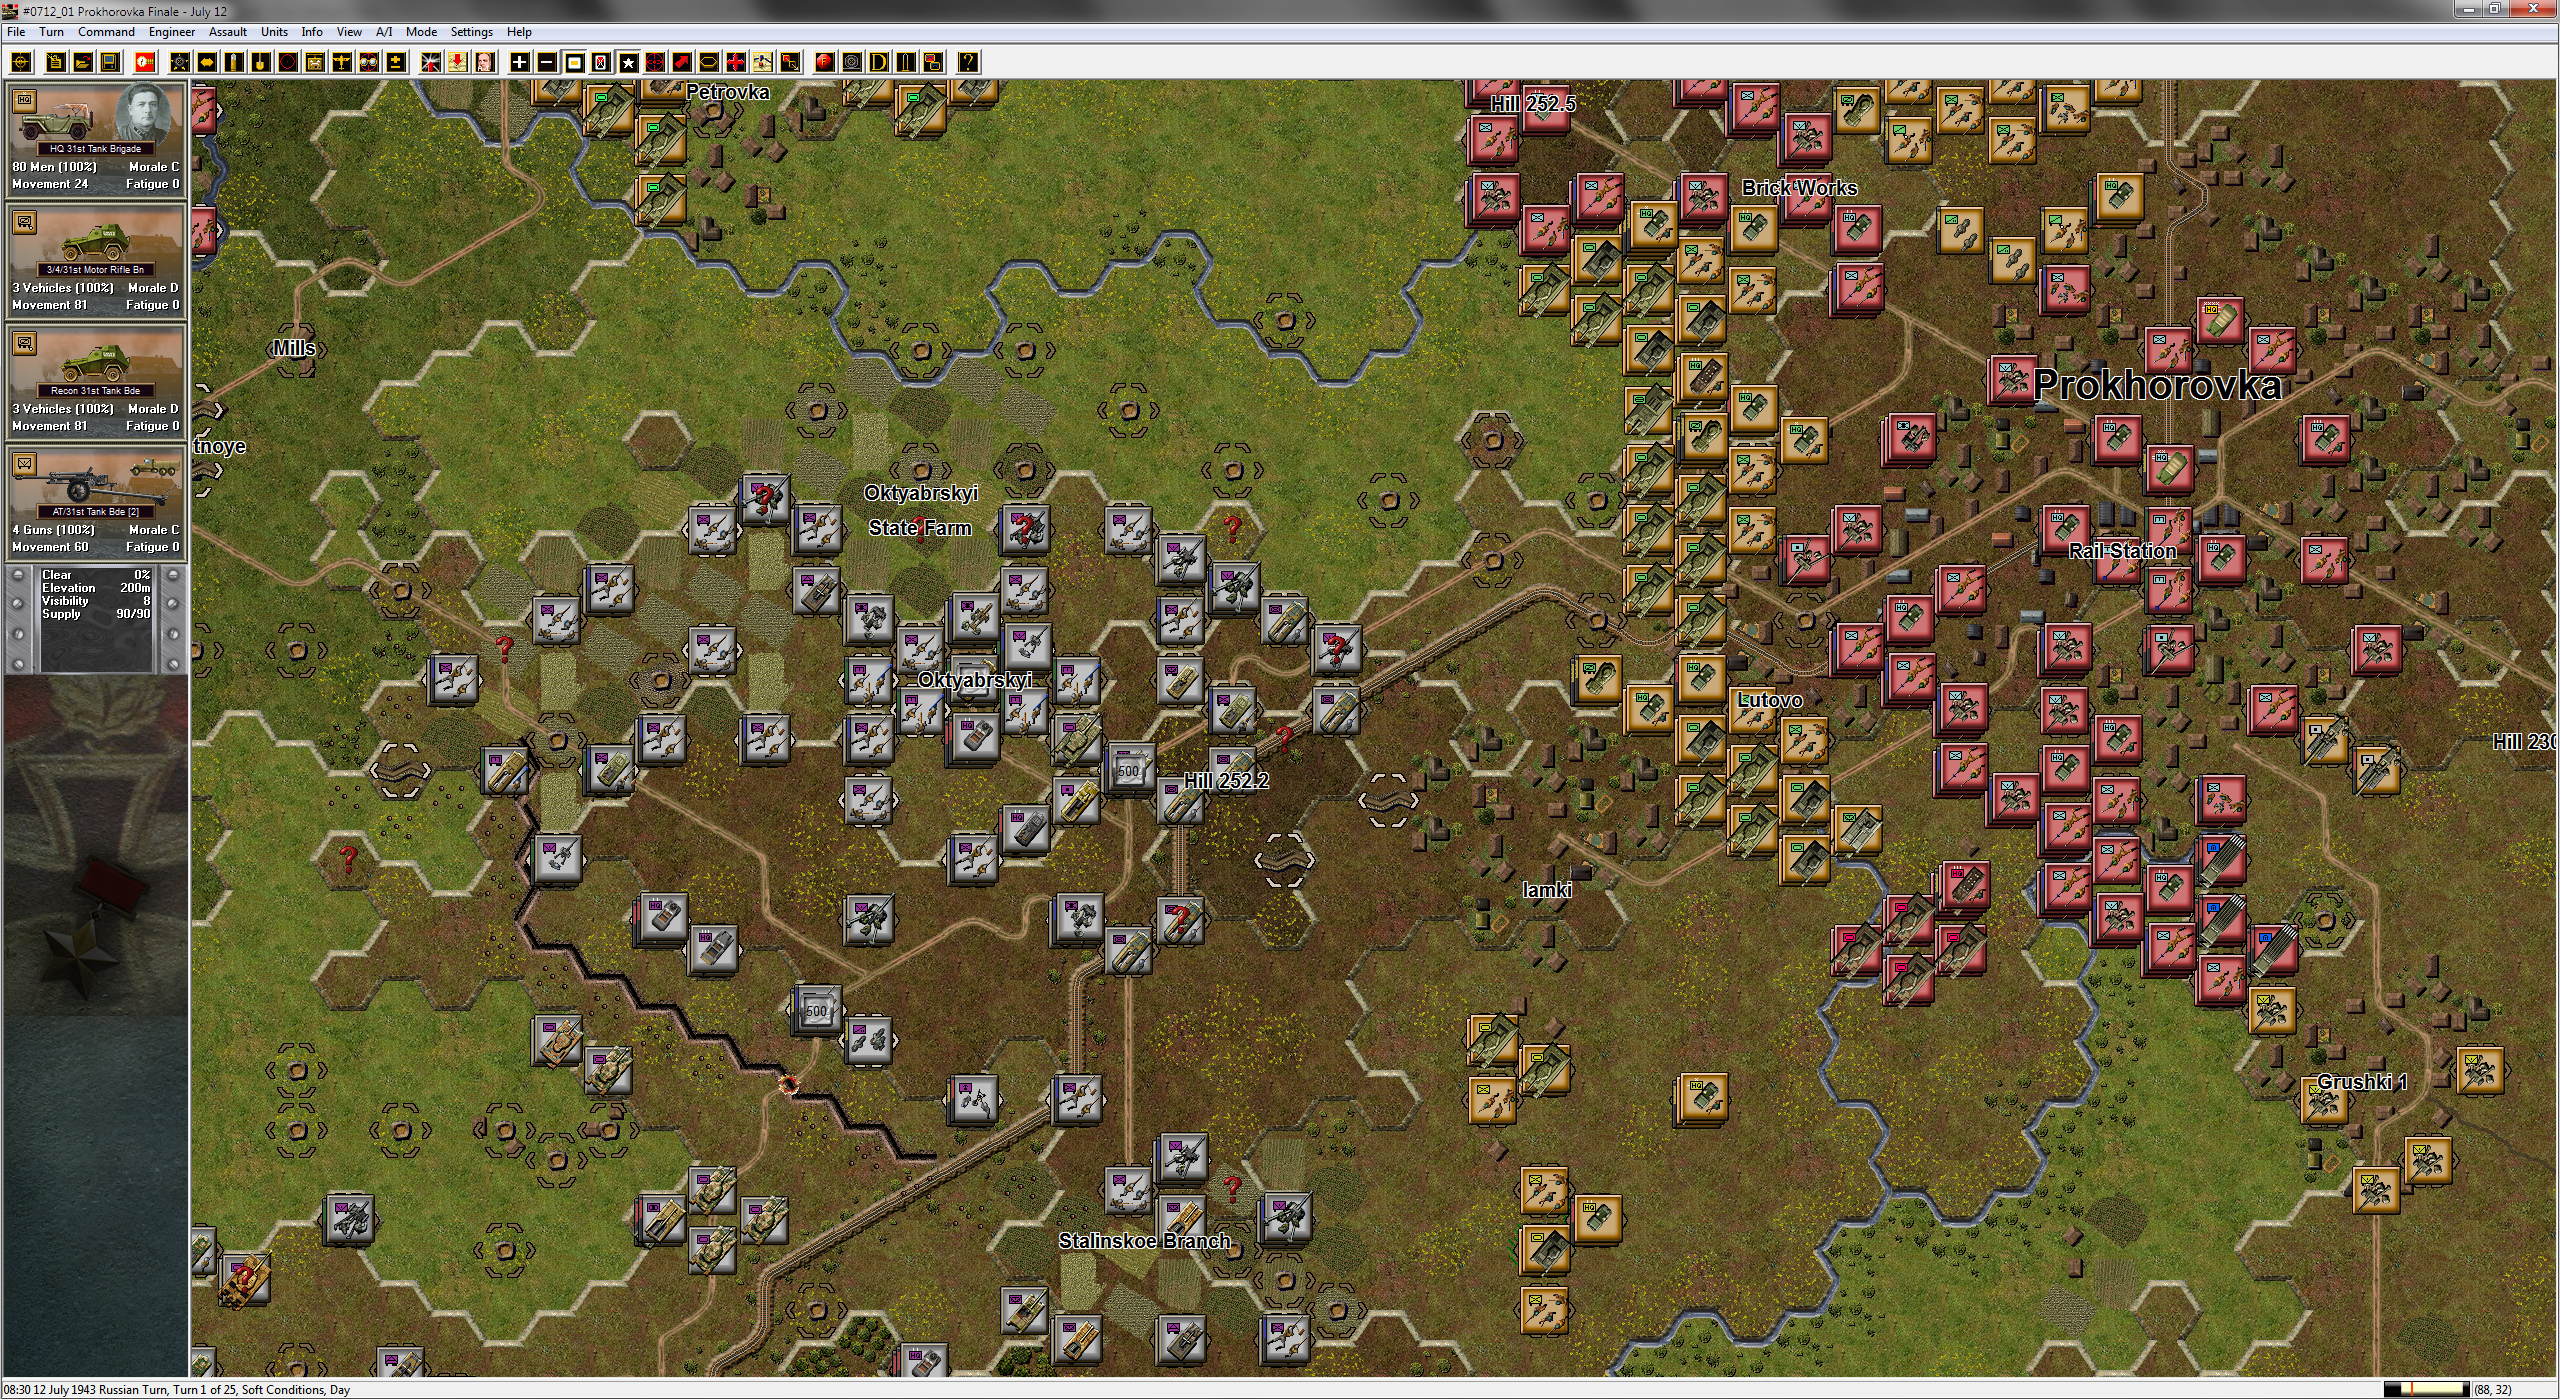Click the binoculars recon toolbar icon

pos(369,62)
